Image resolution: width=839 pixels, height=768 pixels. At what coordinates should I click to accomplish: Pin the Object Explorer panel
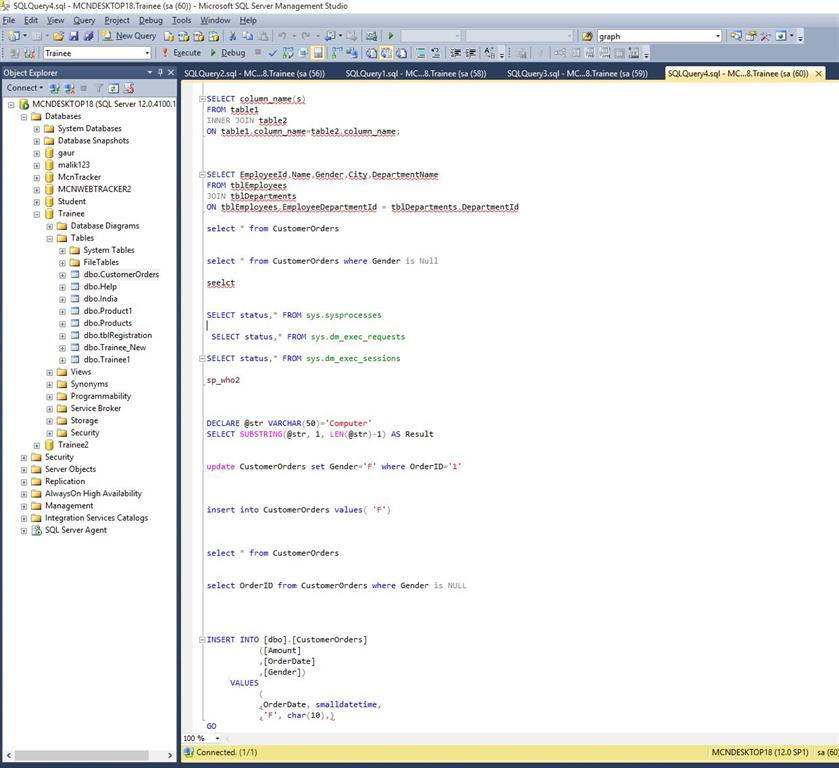tap(160, 72)
